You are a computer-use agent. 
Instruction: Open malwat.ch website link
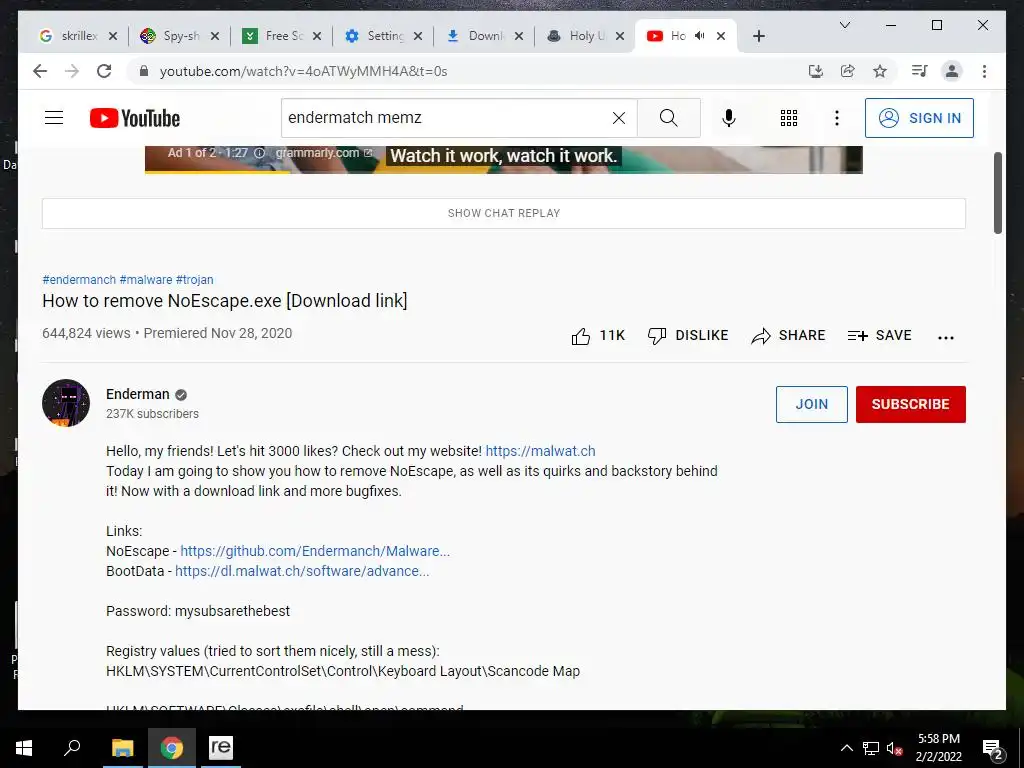point(540,451)
